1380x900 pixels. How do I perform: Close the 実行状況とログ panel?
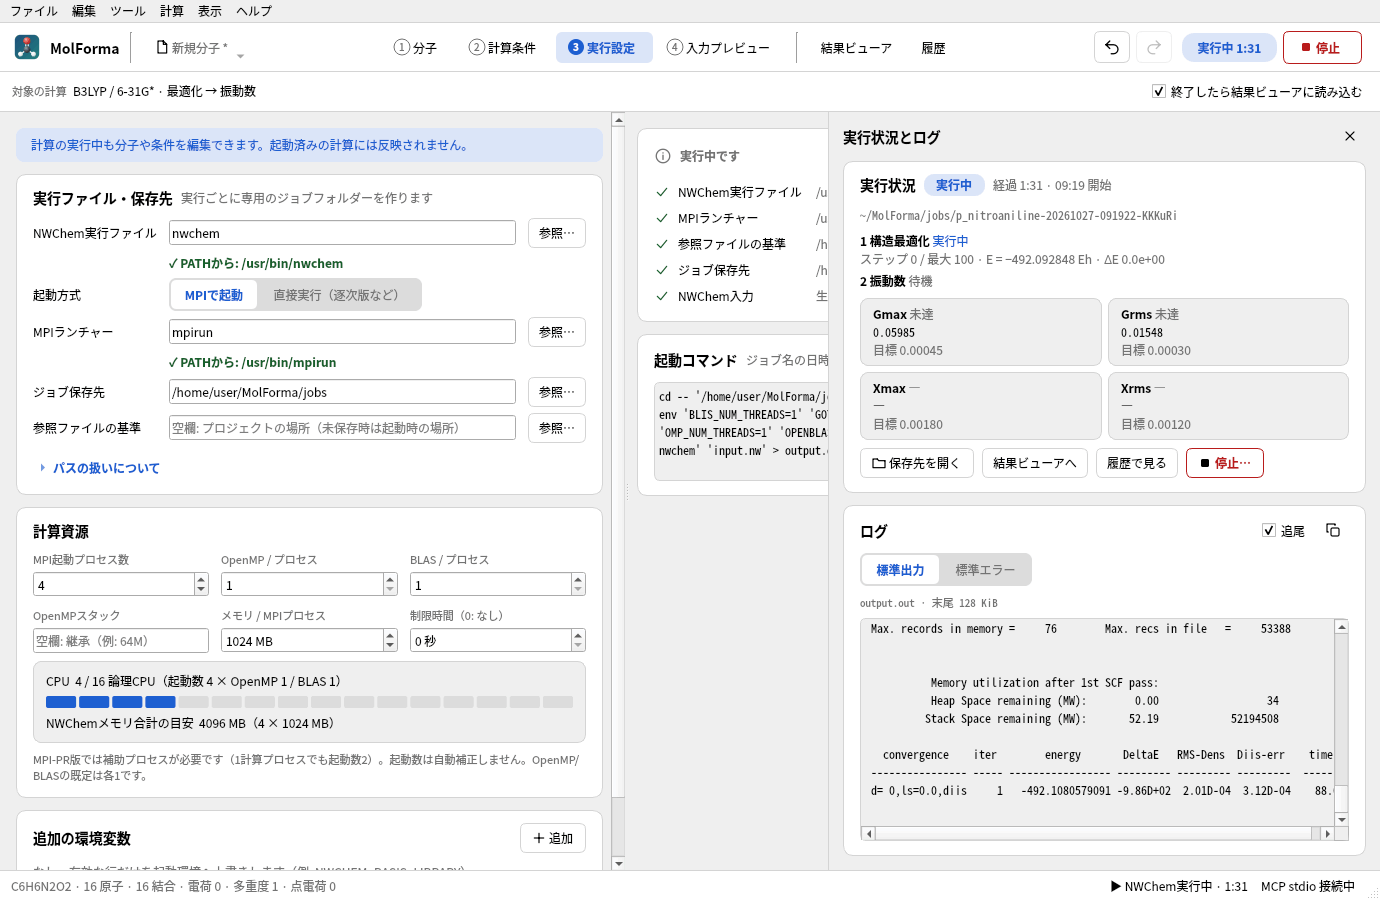click(1350, 136)
